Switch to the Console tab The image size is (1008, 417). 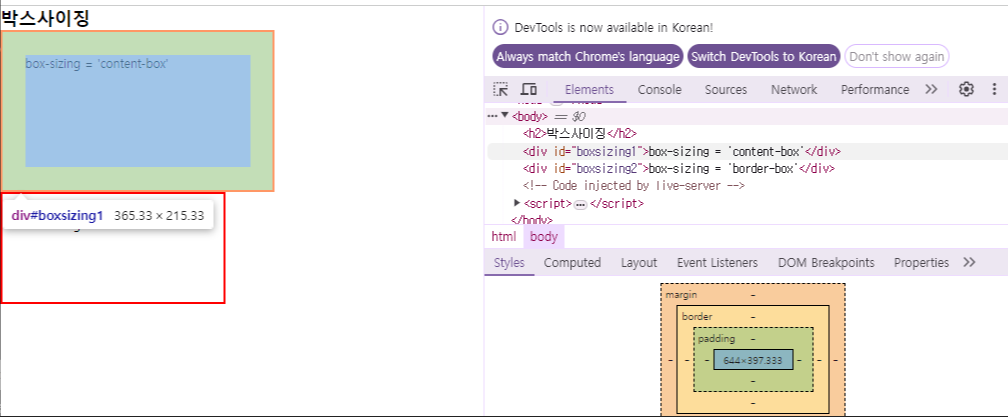660,89
